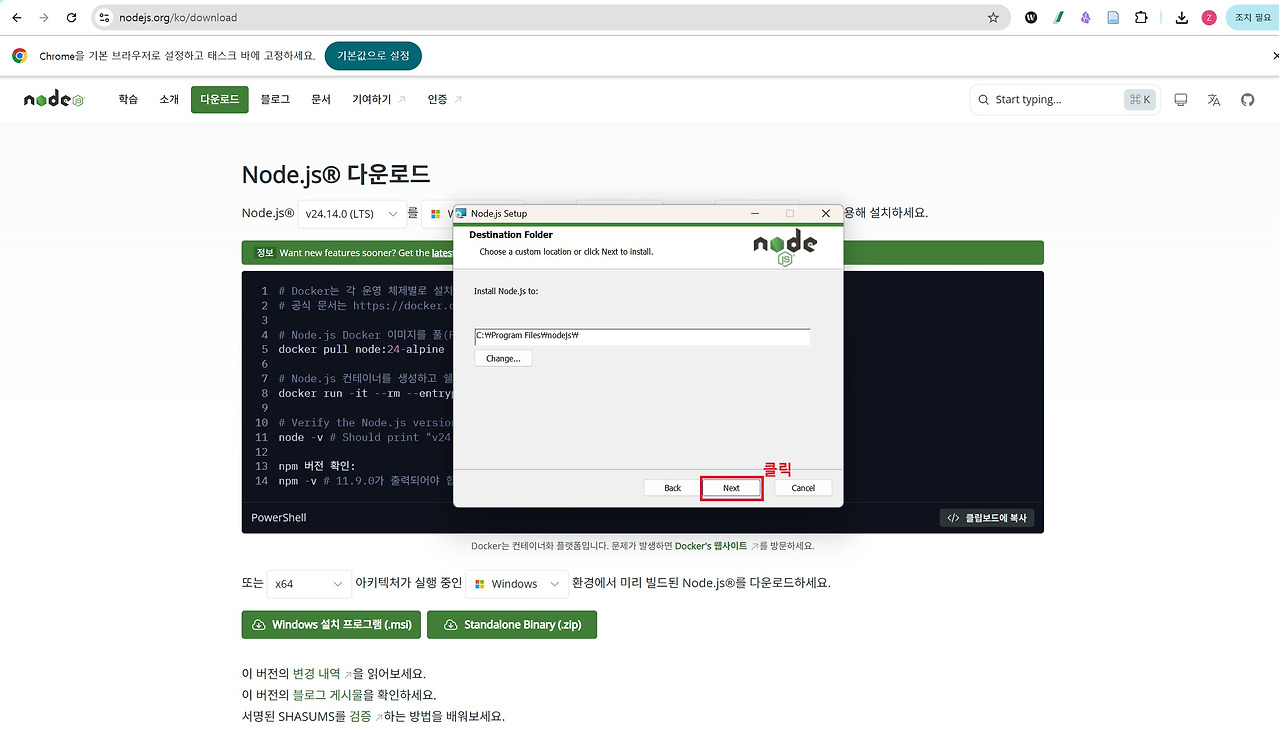The height and width of the screenshot is (732, 1280).
Task: Click the Node.js Setup title bar icon
Action: pos(461,213)
